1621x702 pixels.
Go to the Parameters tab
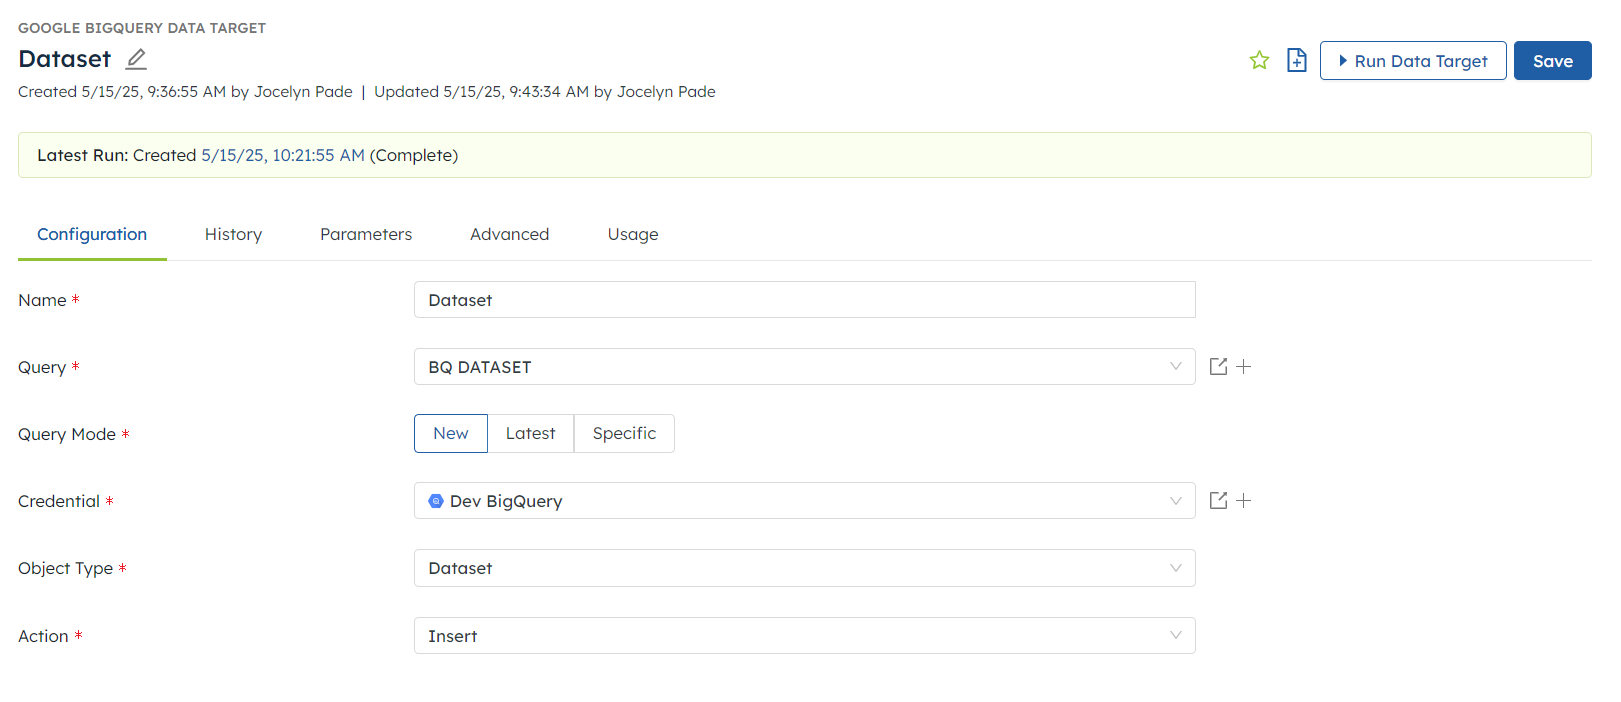pyautogui.click(x=366, y=234)
